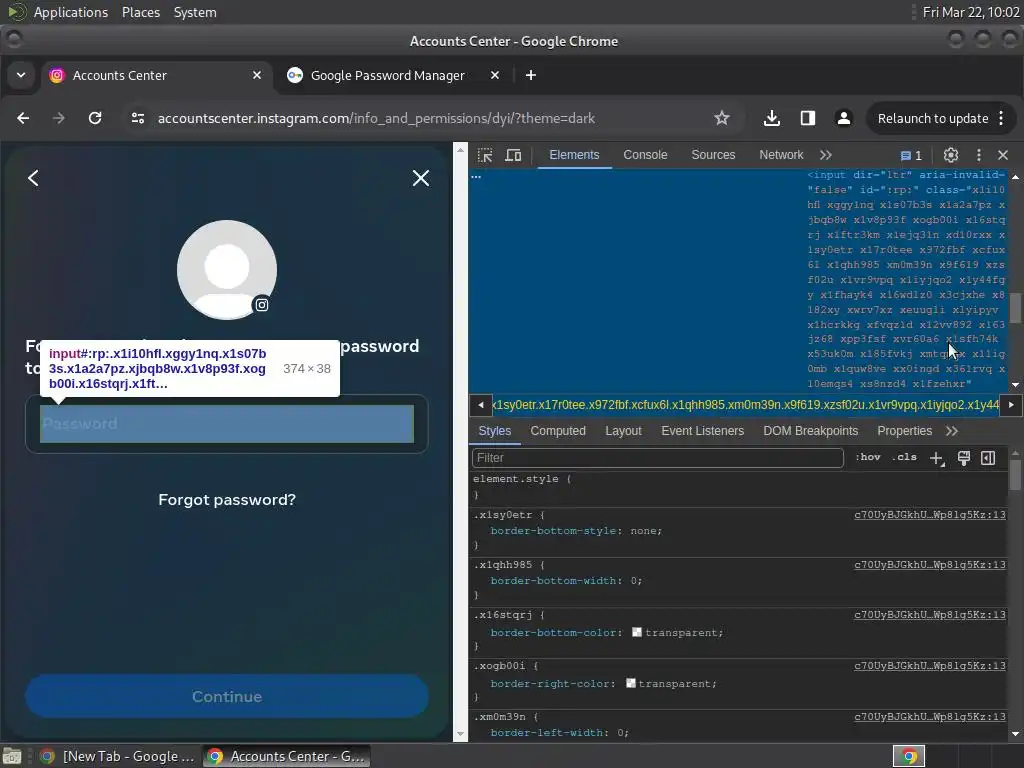Open the Places menu
The image size is (1024, 768).
pyautogui.click(x=140, y=12)
